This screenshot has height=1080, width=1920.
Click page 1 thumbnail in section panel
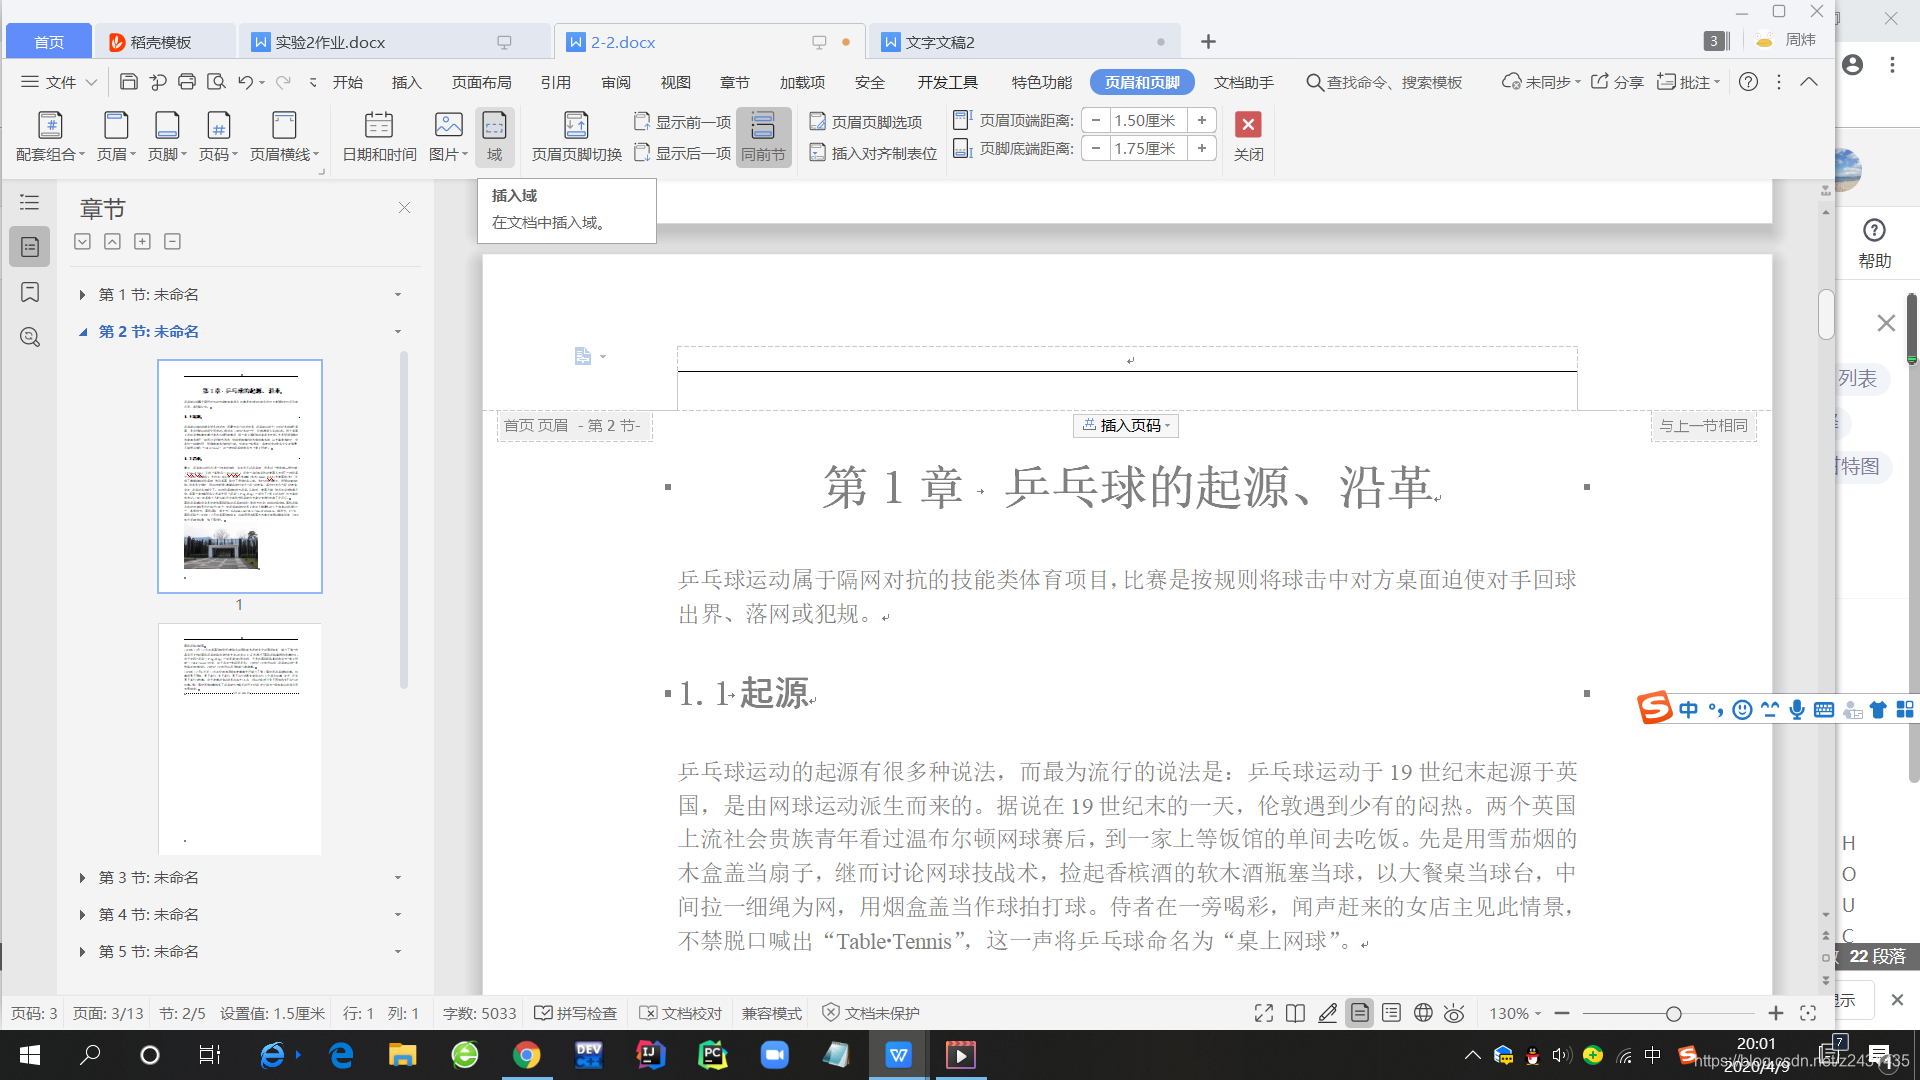click(240, 476)
